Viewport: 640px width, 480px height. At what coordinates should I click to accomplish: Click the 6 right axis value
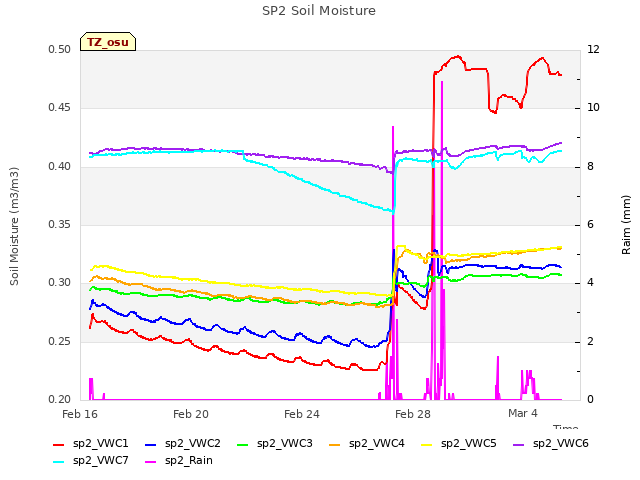(591, 224)
